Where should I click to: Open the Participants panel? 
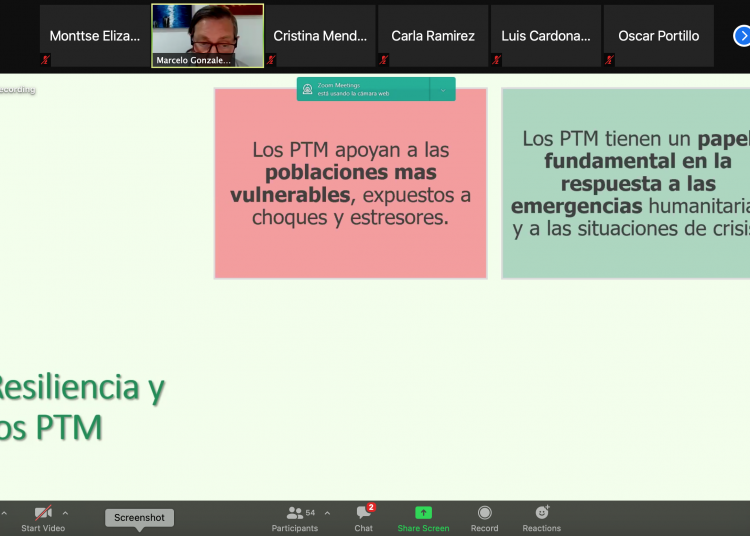[294, 518]
